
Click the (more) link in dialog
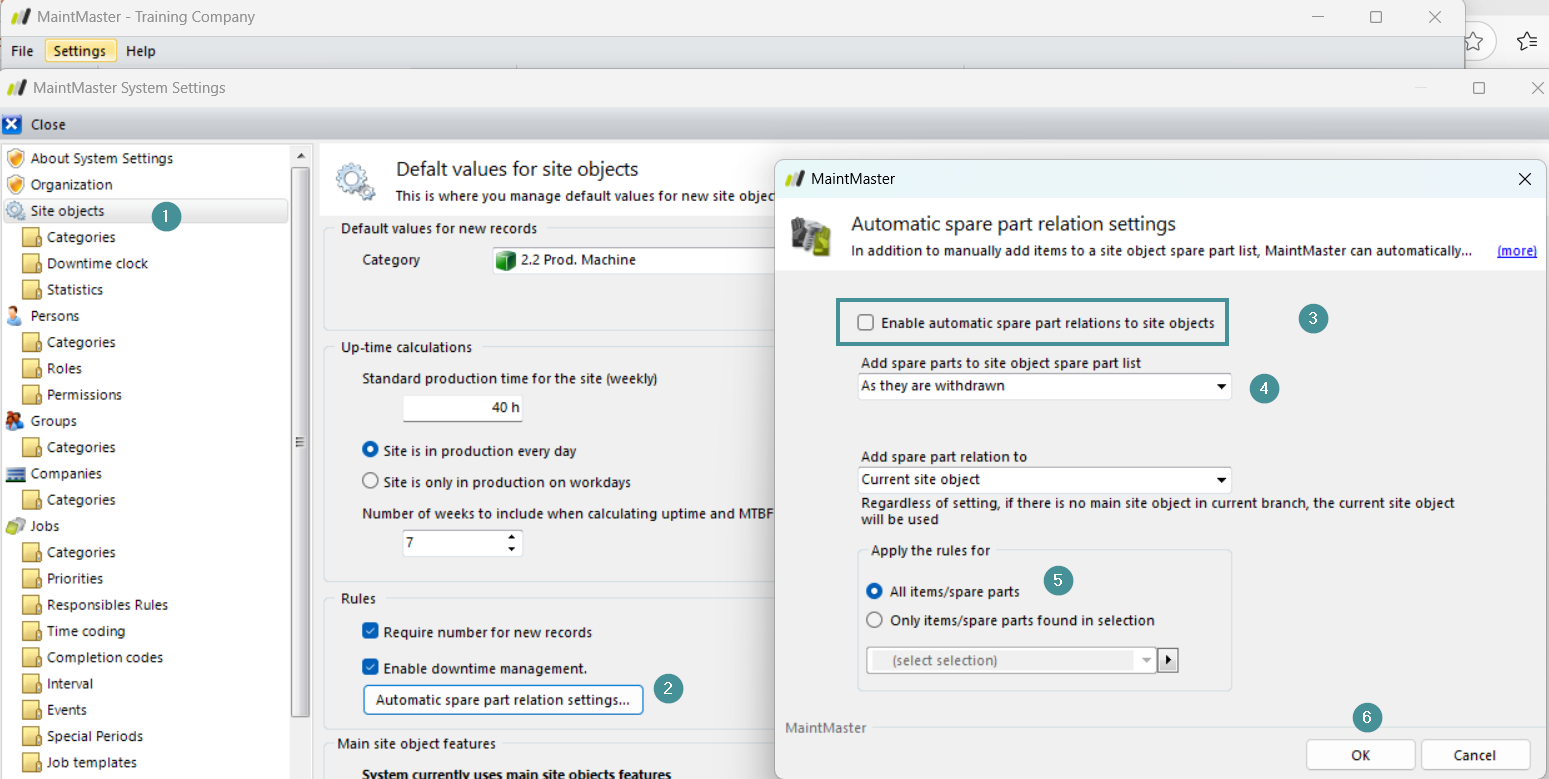(1516, 251)
